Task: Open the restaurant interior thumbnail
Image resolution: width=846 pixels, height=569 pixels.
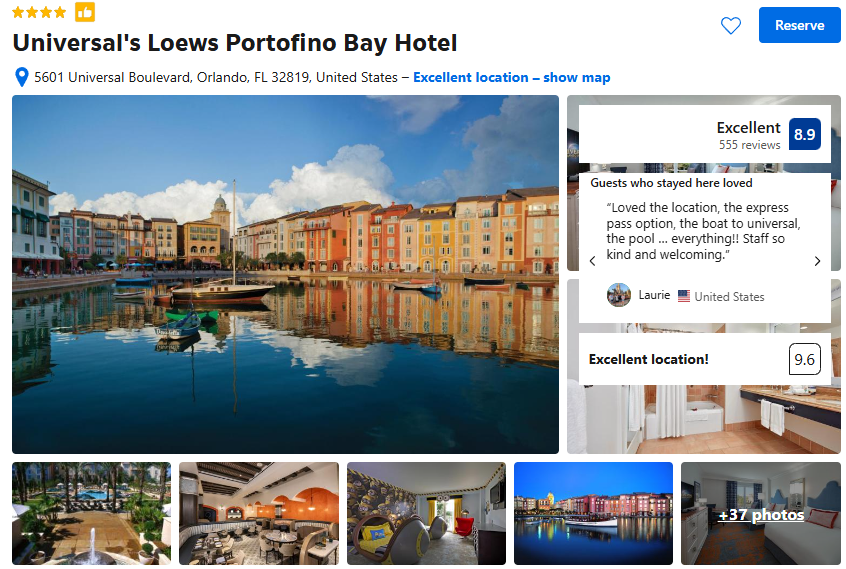Action: click(x=259, y=513)
